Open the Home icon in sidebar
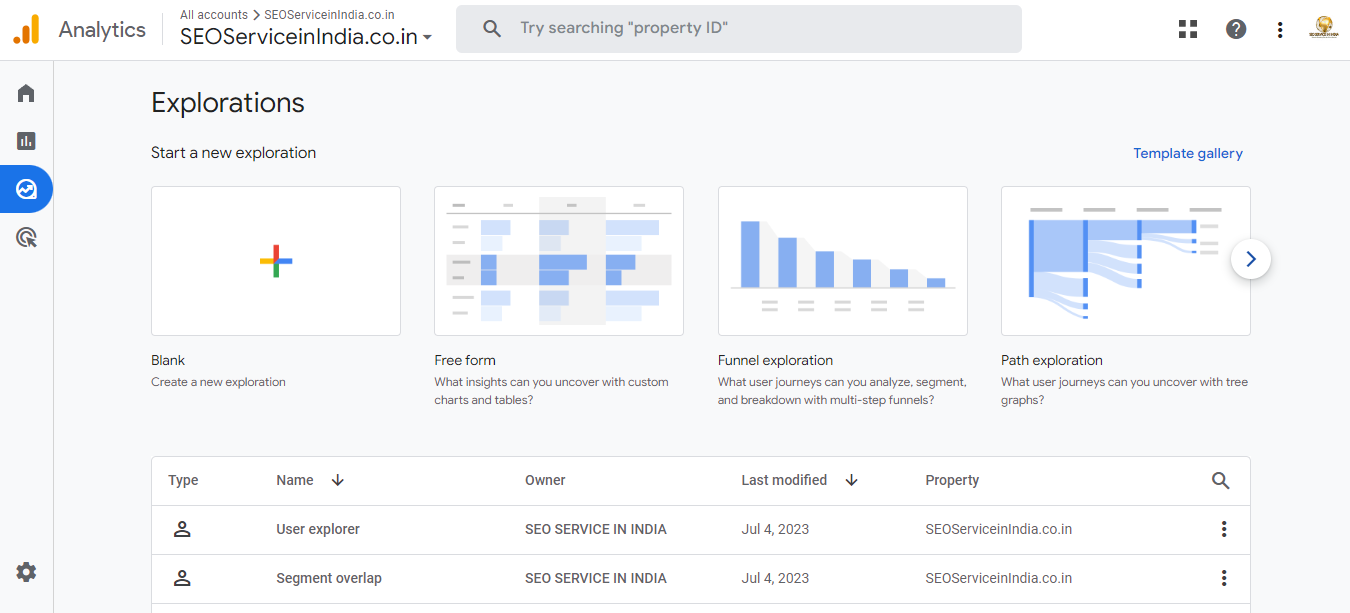 [26, 93]
